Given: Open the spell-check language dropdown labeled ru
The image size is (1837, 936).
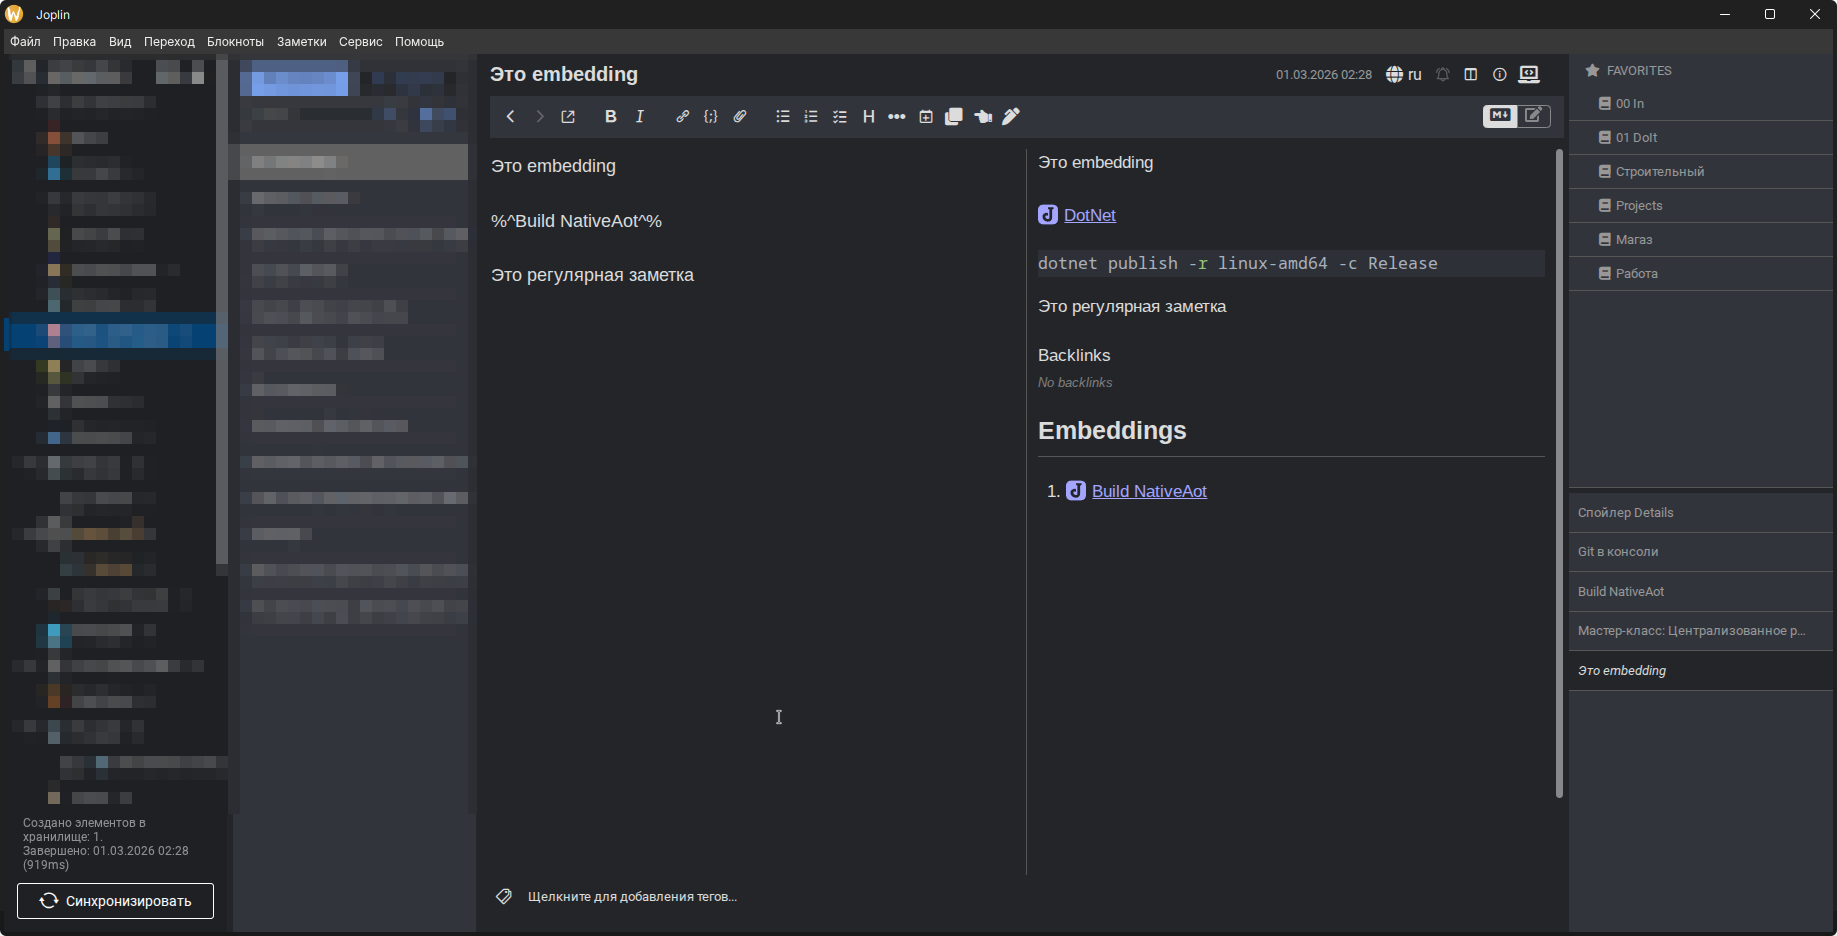Looking at the screenshot, I should tap(1404, 74).
